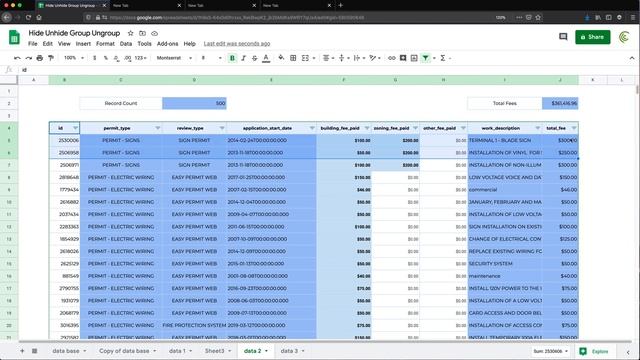Insert a chart
Image resolution: width=640 pixels, height=360 pixels.
point(414,58)
